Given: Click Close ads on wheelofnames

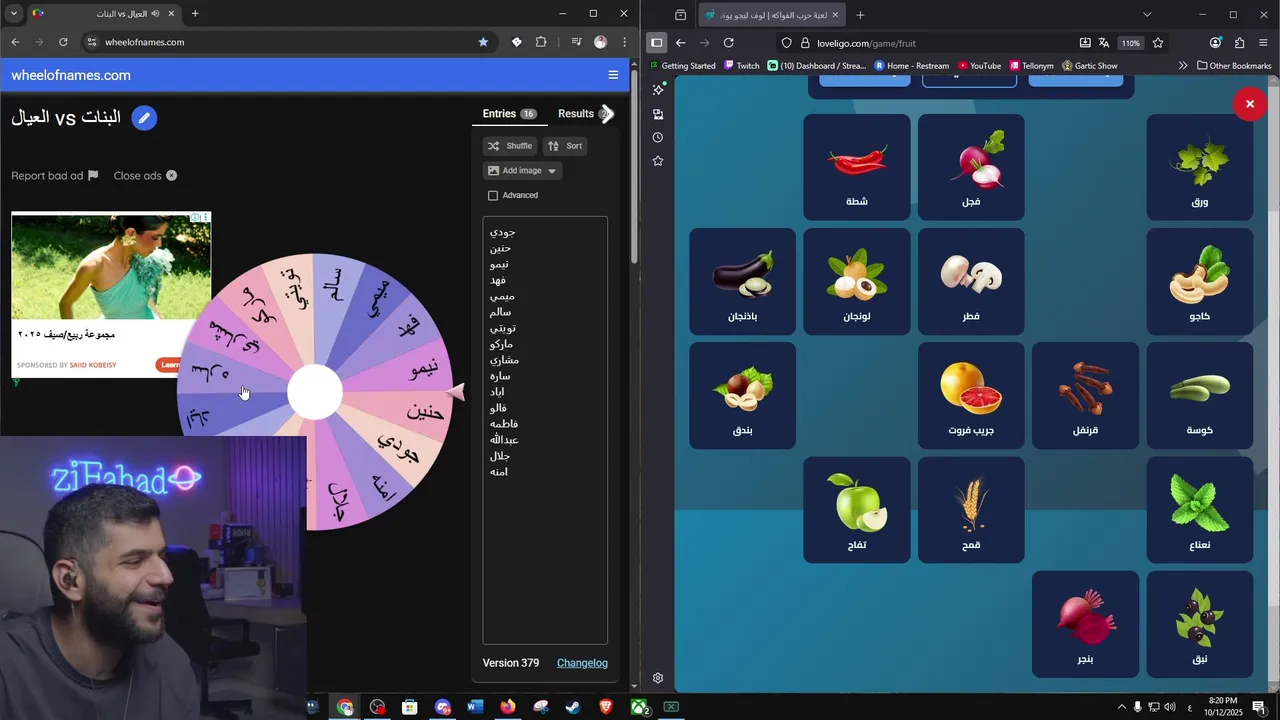Looking at the screenshot, I should pyautogui.click(x=145, y=176).
